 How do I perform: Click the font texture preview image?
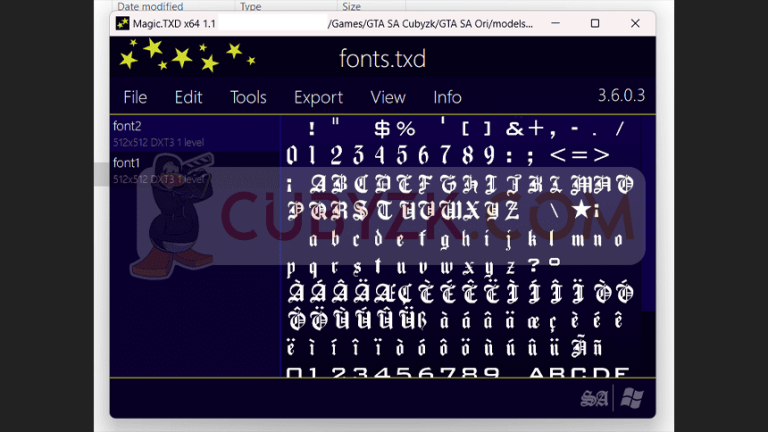point(460,250)
